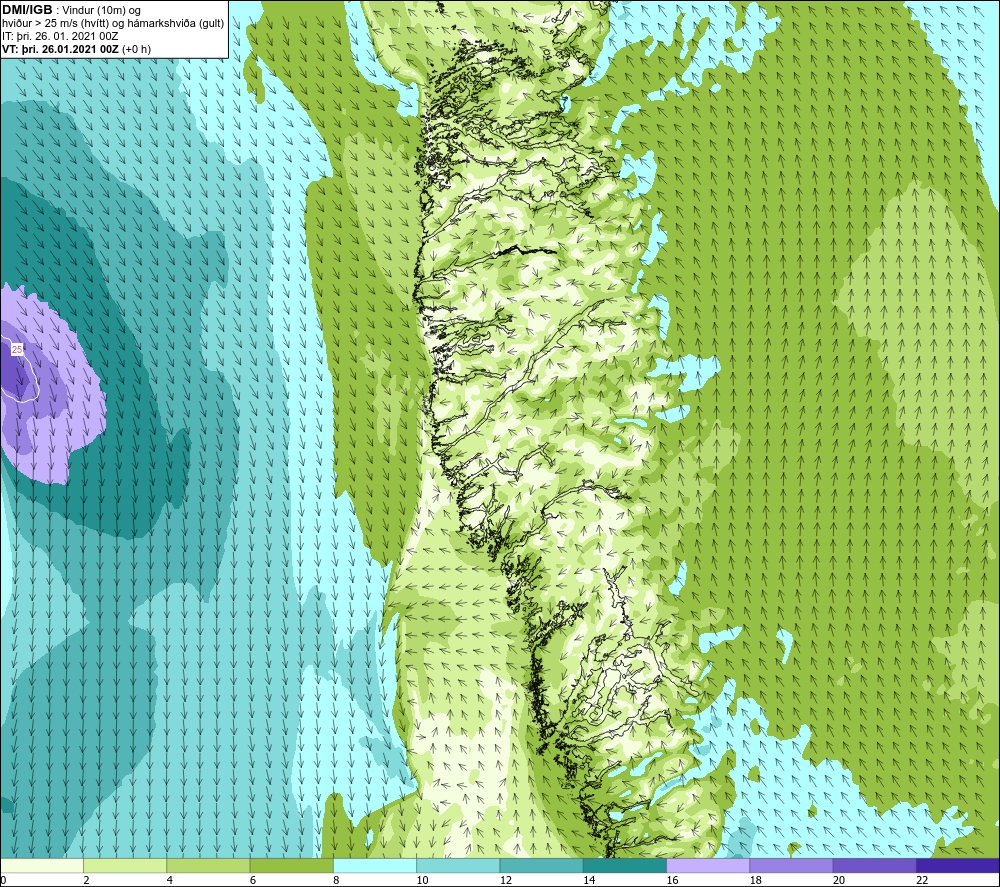The height and width of the screenshot is (887, 1000).
Task: Click the "4" legend scale label
Action: [170, 880]
